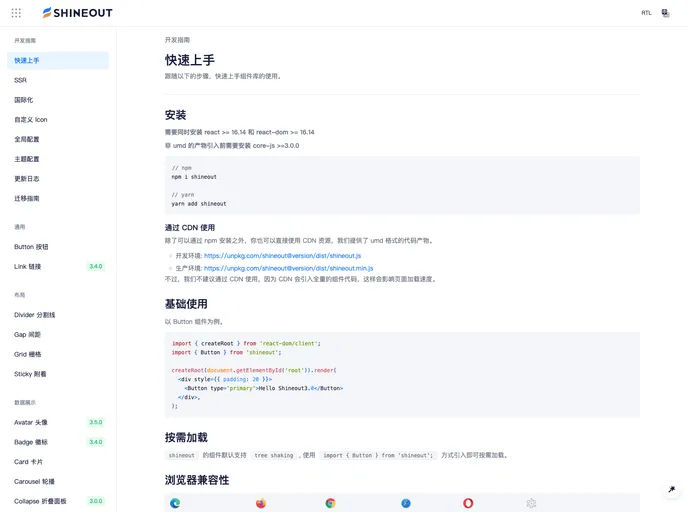The height and width of the screenshot is (512, 688).
Task: Click the 通用 sidebar group label
Action: point(20,227)
